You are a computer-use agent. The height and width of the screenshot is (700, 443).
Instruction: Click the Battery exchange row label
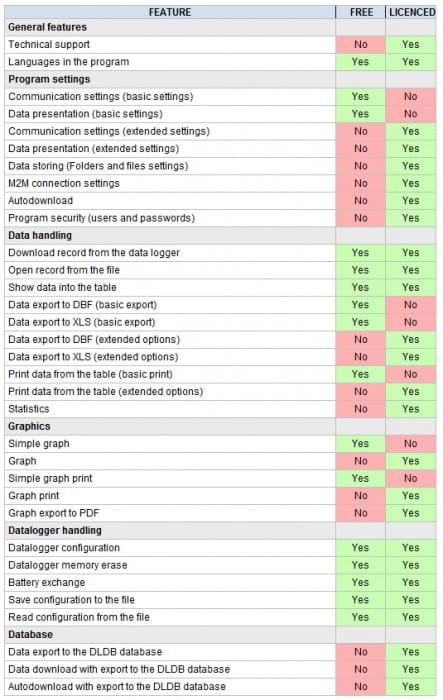tap(46, 583)
